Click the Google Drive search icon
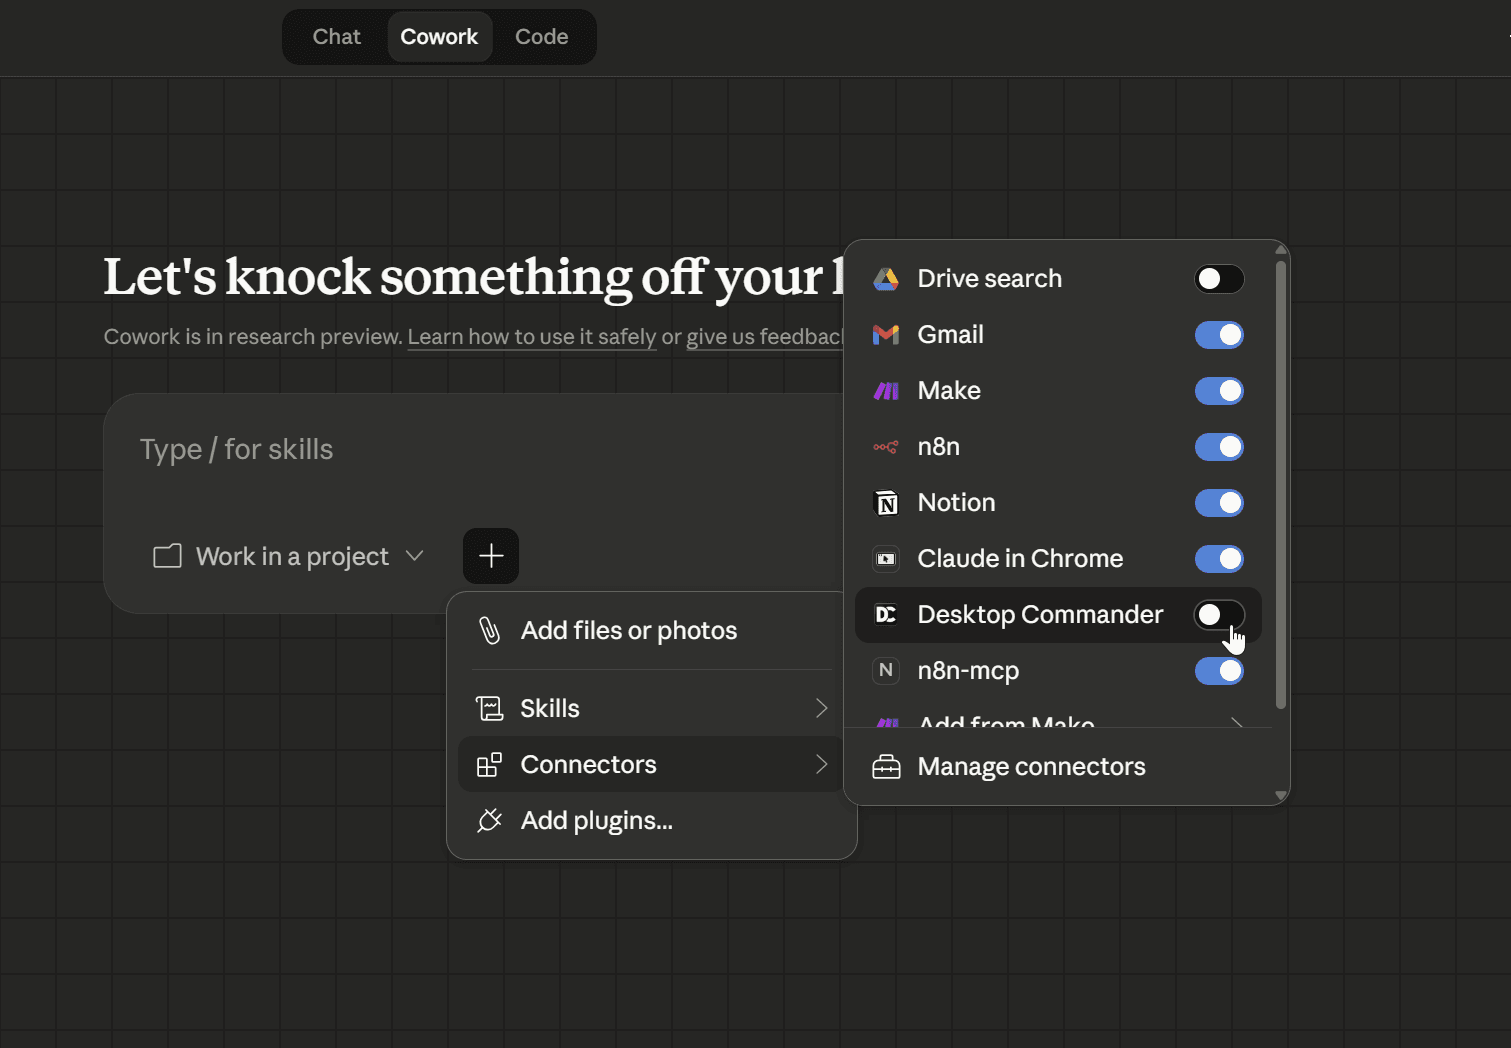The image size is (1511, 1048). click(x=886, y=279)
